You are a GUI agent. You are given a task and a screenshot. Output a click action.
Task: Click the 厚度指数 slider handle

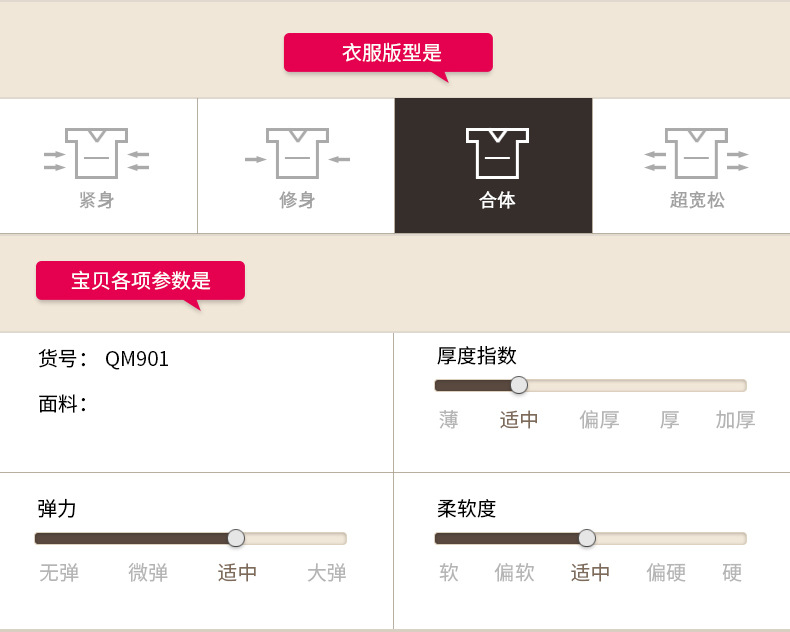[x=519, y=385]
